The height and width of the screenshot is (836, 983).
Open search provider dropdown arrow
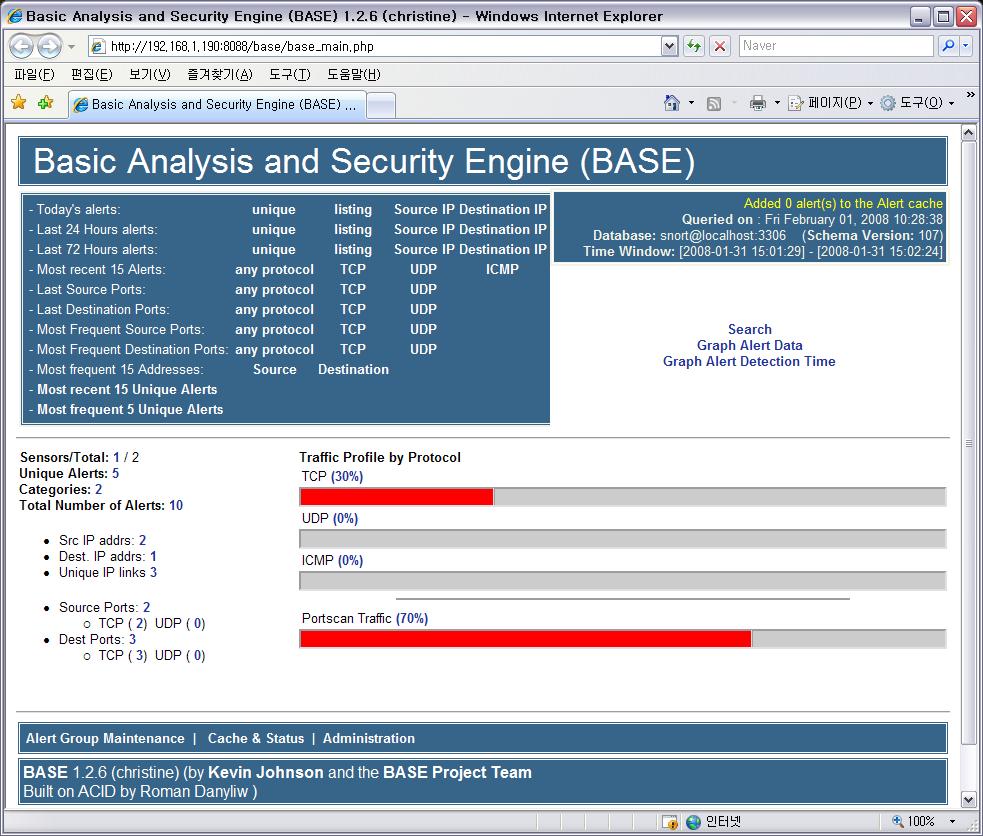(x=965, y=46)
